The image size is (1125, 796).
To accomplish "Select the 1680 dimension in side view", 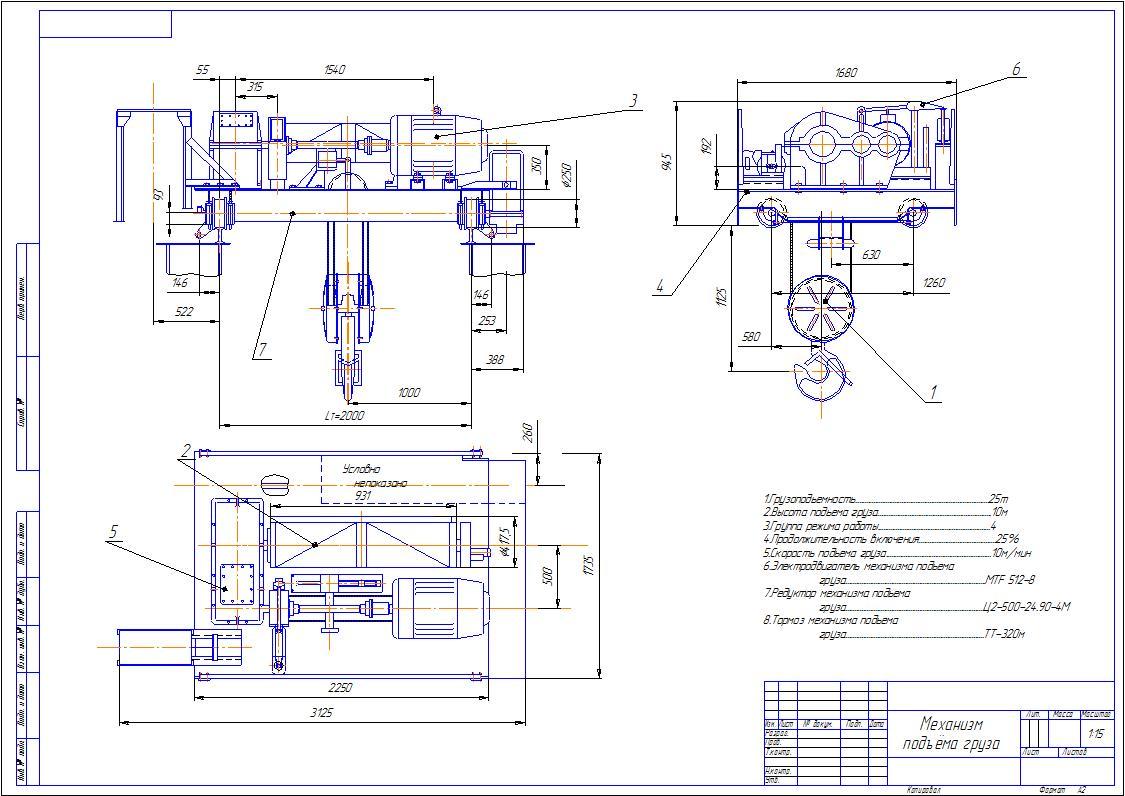I will (846, 72).
